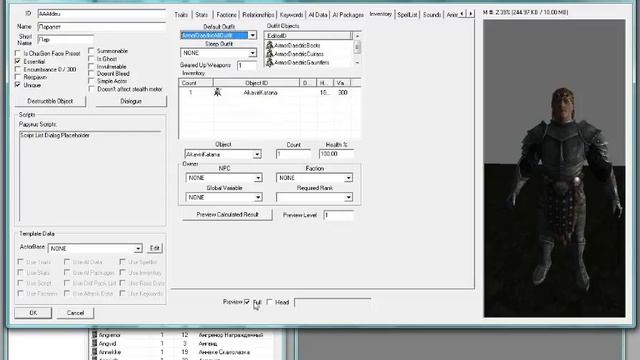Select the ArmorDaedricGauntlets armor icon

(269, 62)
